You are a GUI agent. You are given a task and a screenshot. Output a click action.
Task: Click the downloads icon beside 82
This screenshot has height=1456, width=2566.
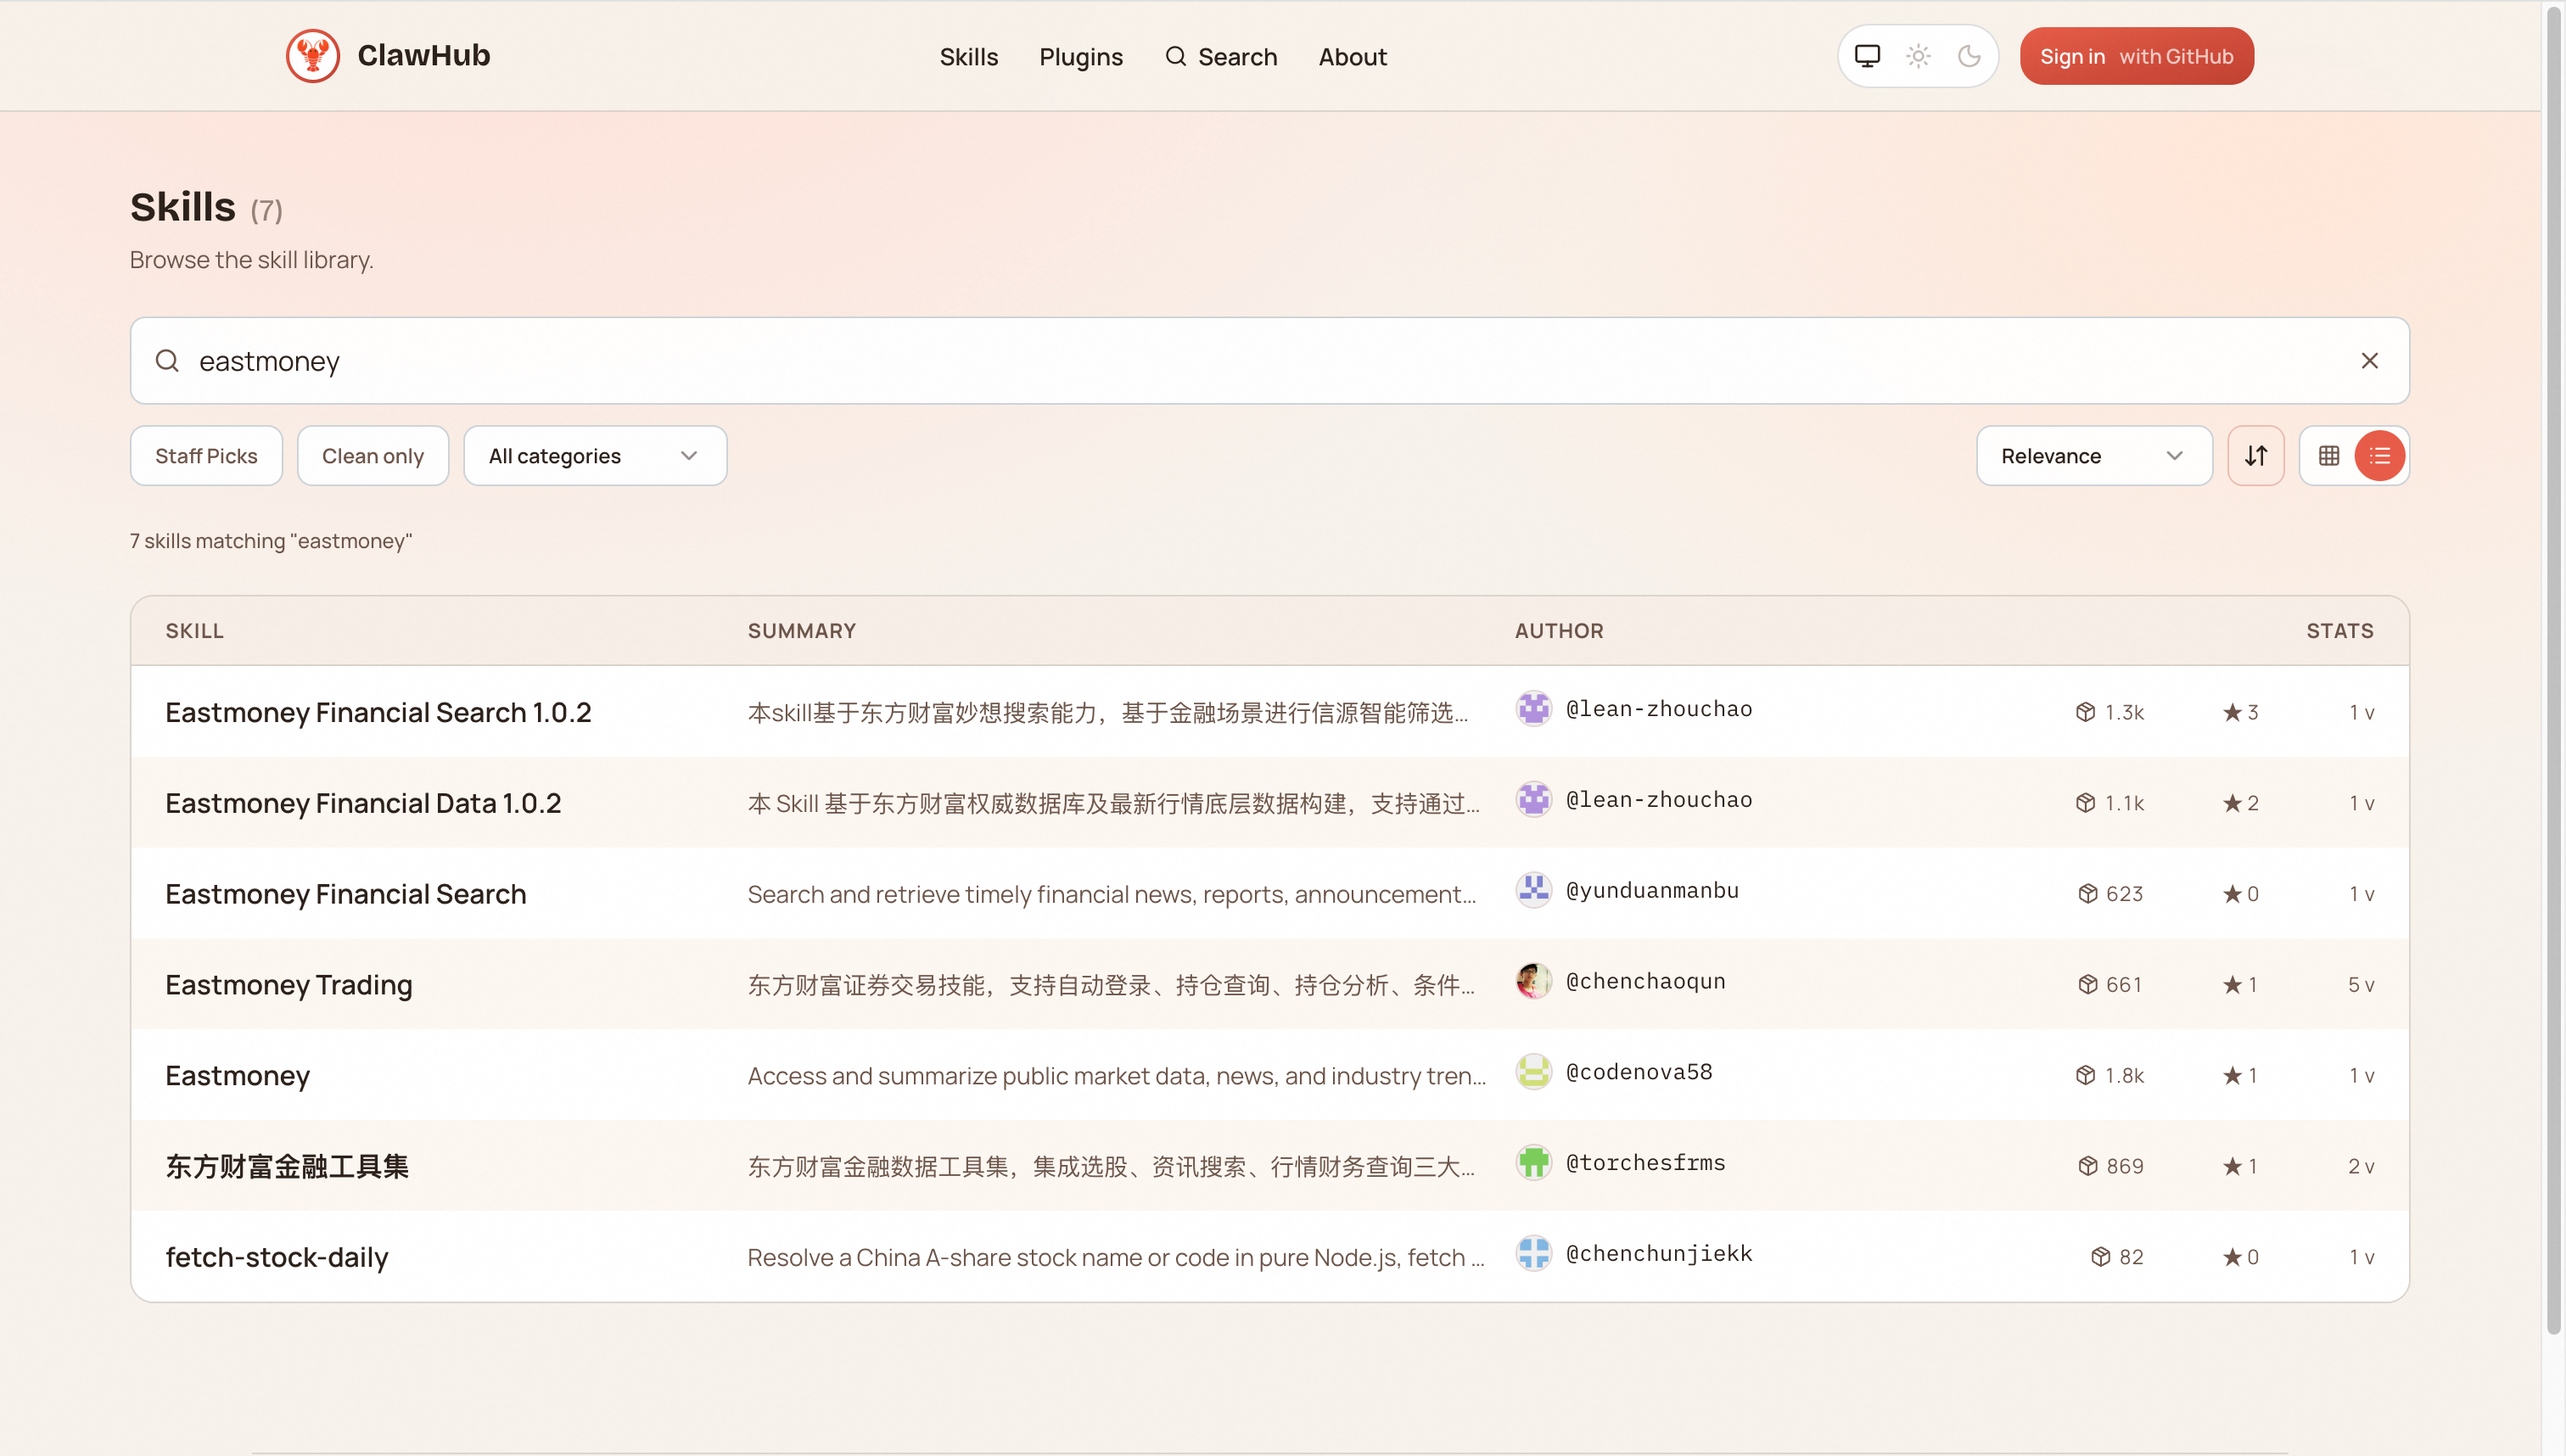point(2101,1258)
